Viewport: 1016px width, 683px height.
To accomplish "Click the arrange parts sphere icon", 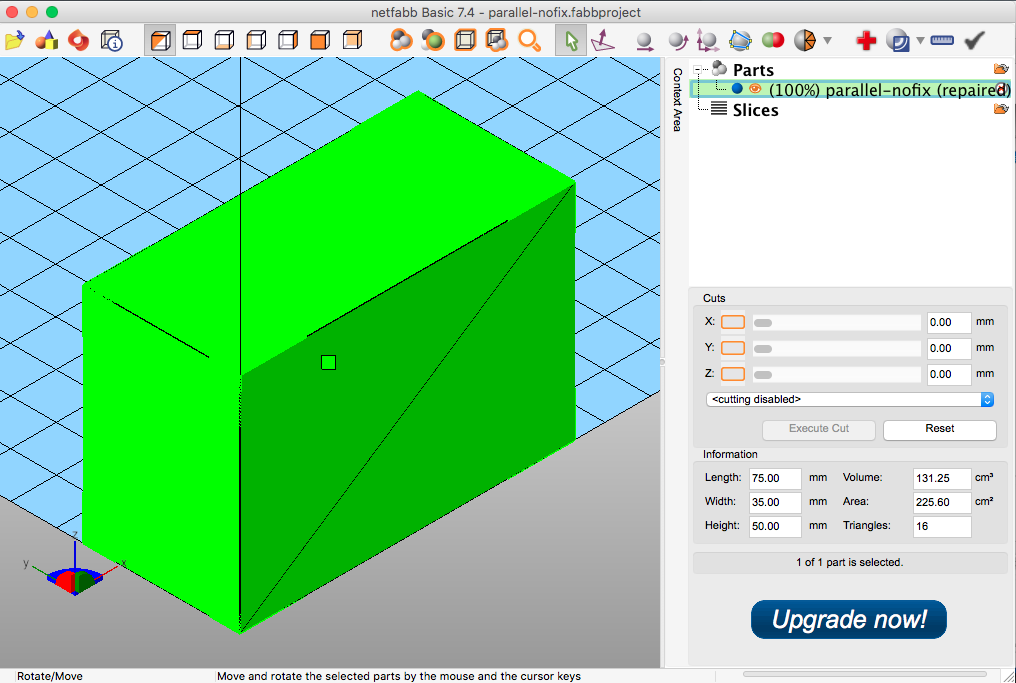I will click(x=740, y=40).
